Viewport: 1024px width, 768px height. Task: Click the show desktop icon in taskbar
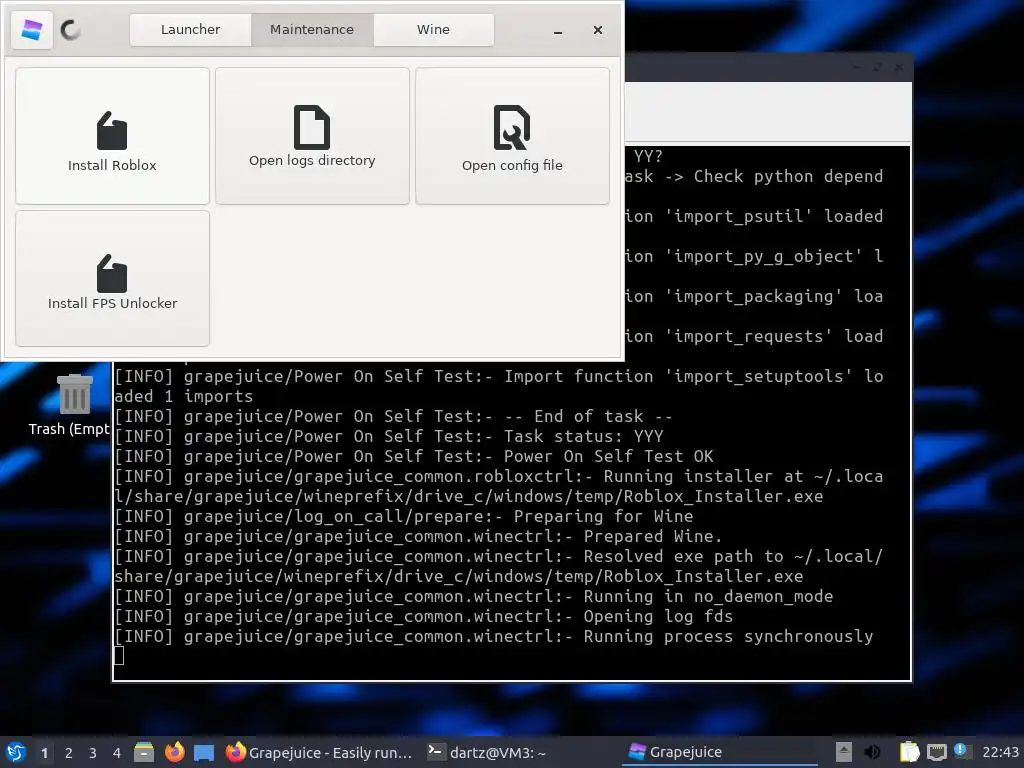coord(204,753)
